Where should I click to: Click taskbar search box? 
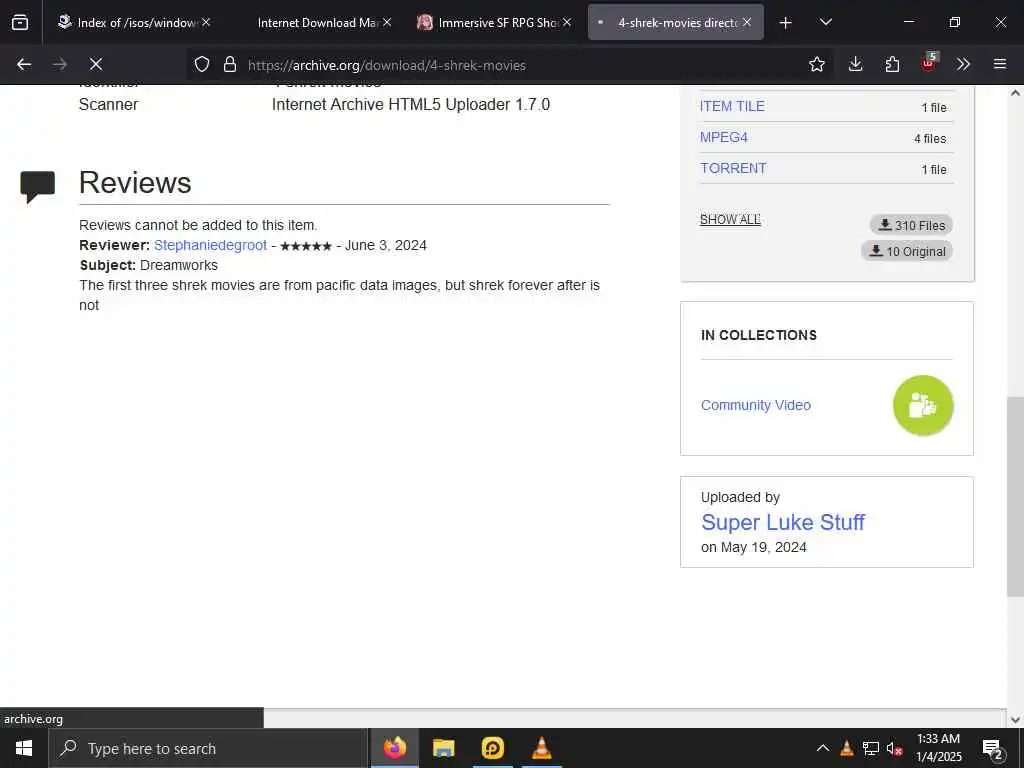[x=208, y=748]
